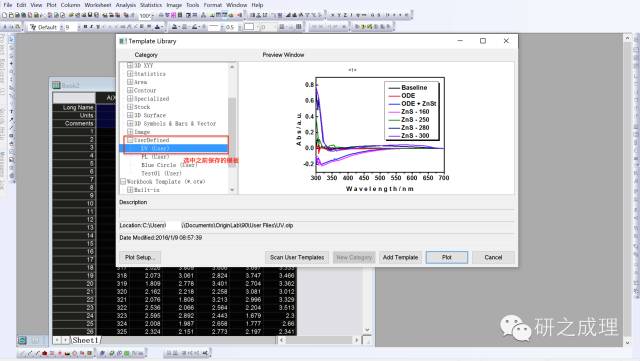Open the Help menu

(257, 5)
